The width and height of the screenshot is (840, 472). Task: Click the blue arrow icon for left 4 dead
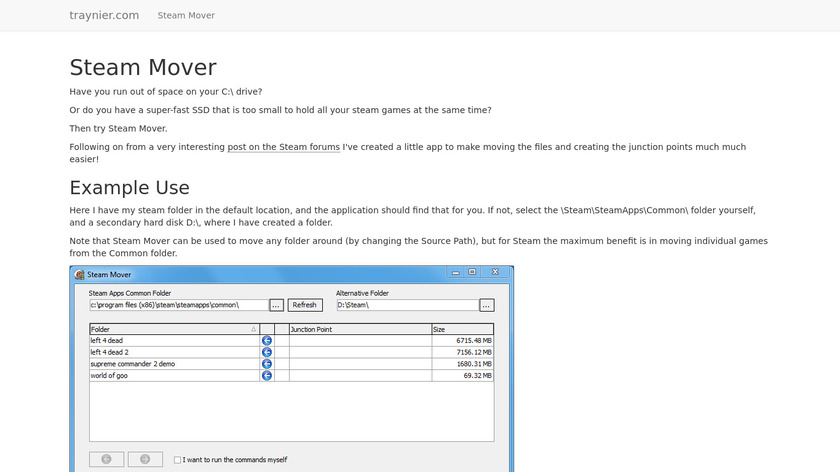click(x=267, y=341)
